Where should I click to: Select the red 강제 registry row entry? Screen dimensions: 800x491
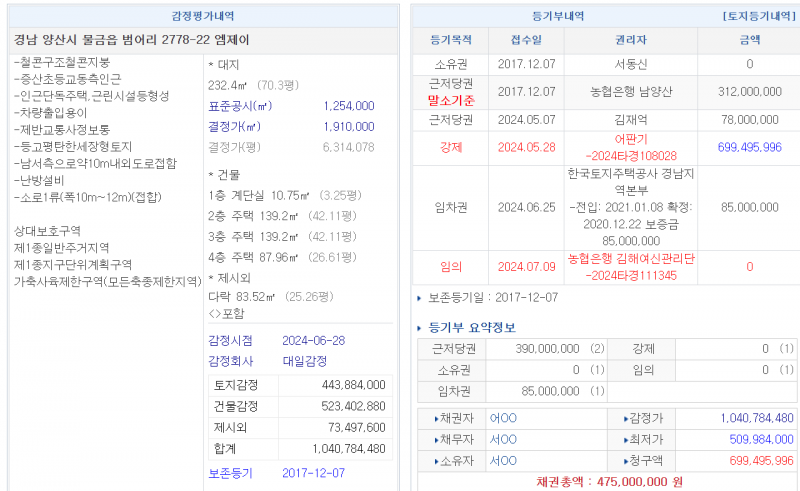pyautogui.click(x=450, y=148)
